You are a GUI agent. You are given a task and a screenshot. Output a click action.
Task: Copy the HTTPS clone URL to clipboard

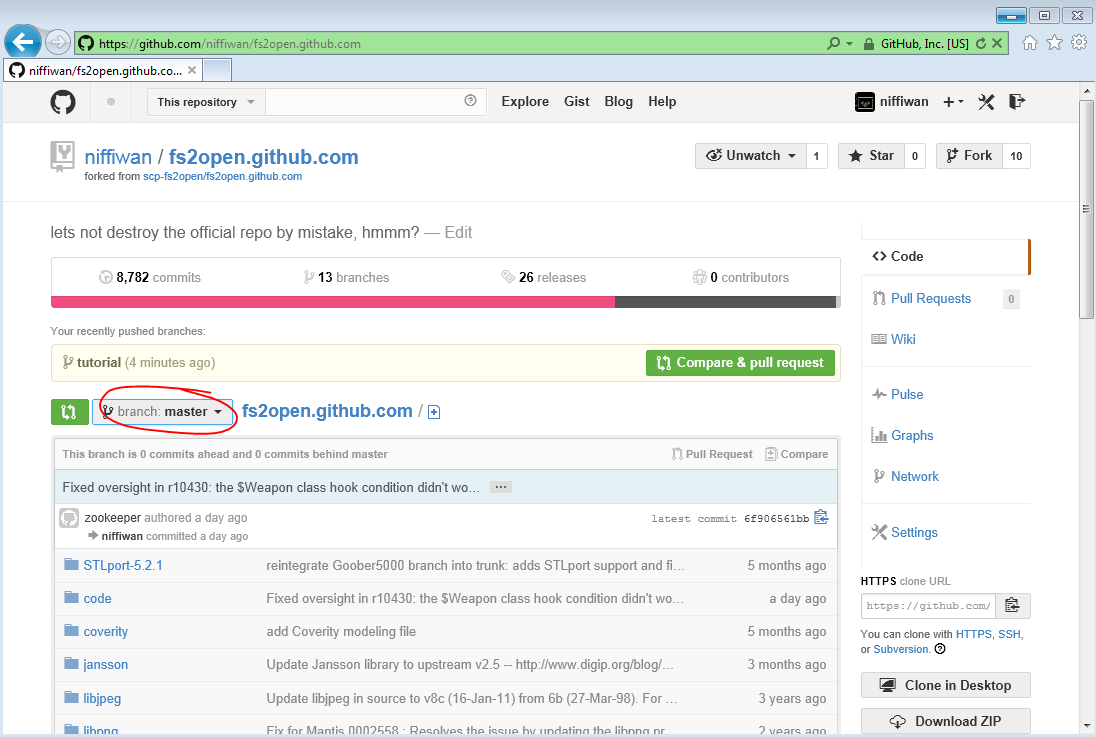[1013, 606]
